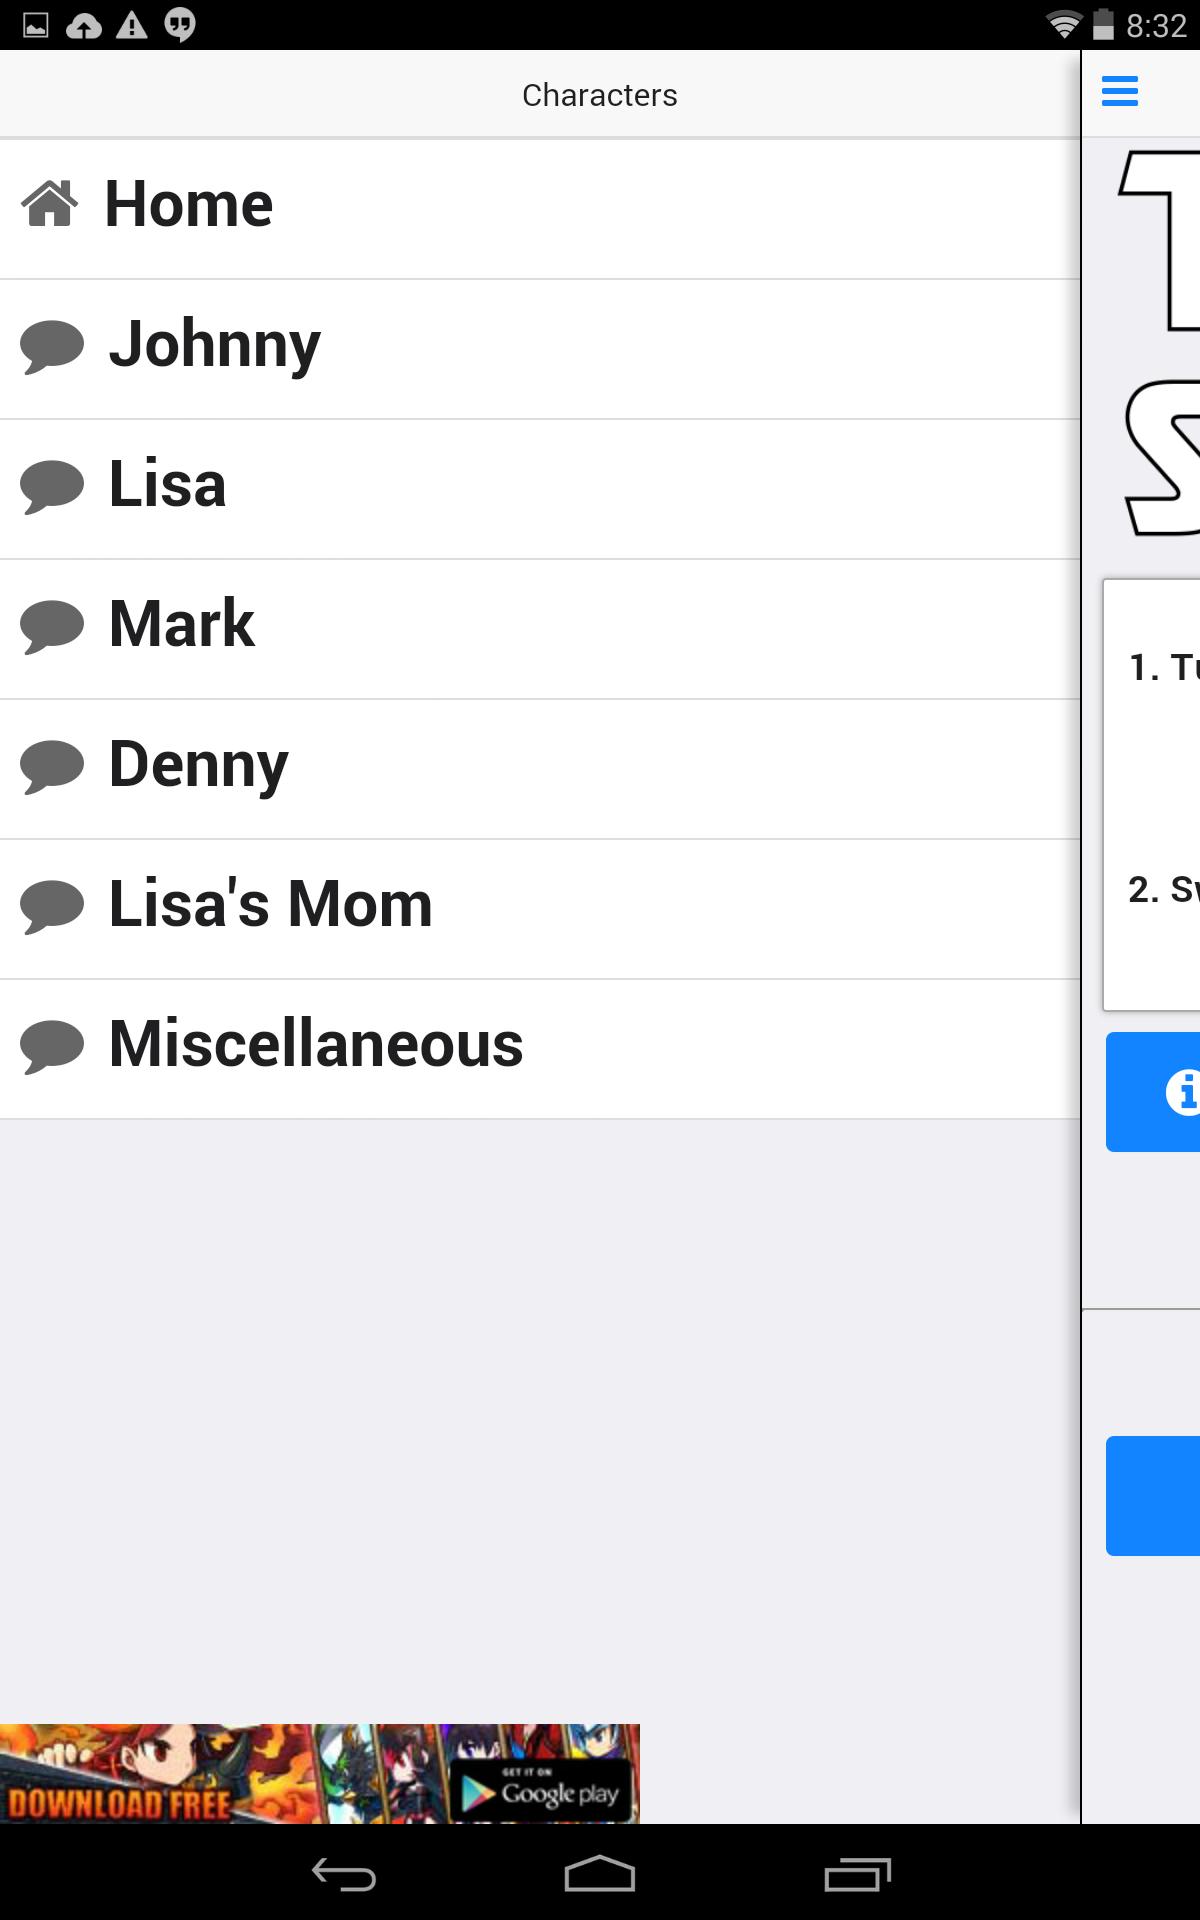This screenshot has width=1200, height=1920.
Task: Click the speech bubble icon beside Denny
Action: [52, 767]
